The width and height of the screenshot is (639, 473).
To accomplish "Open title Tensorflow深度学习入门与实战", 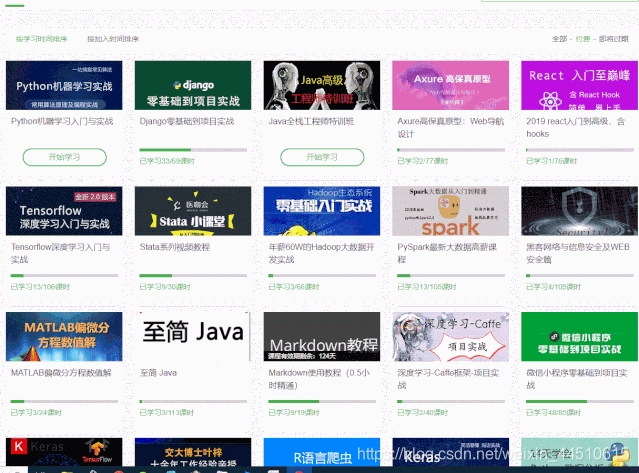I will 60,253.
